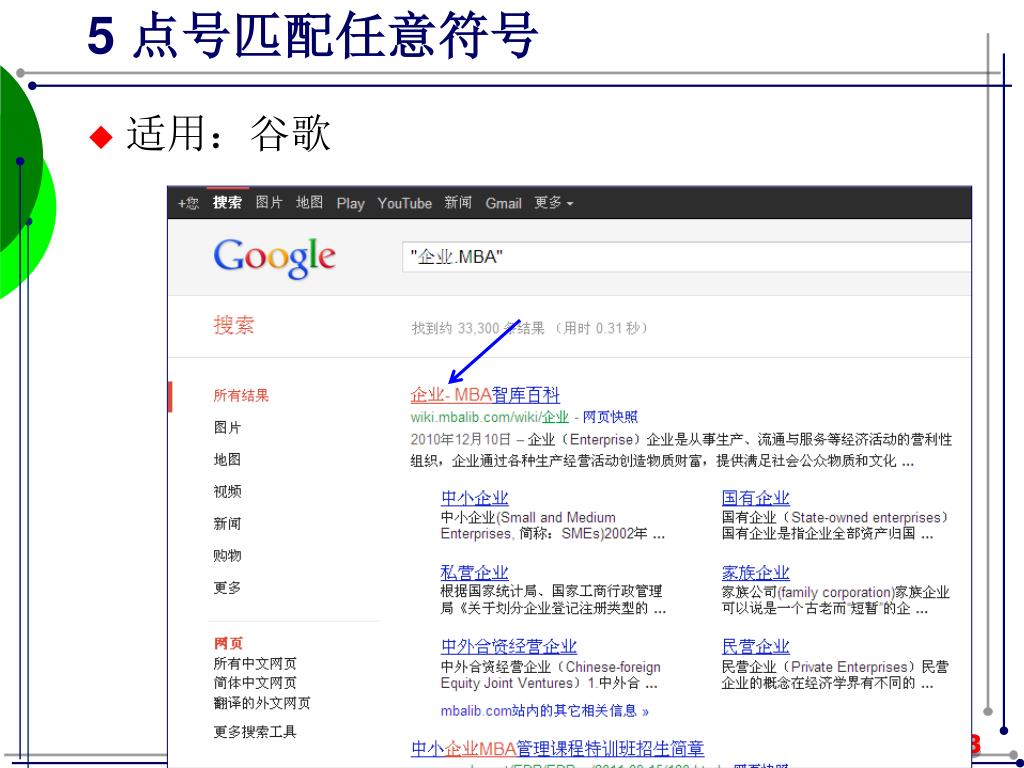
Task: Expand 更多 in the left sidebar
Action: pos(227,587)
